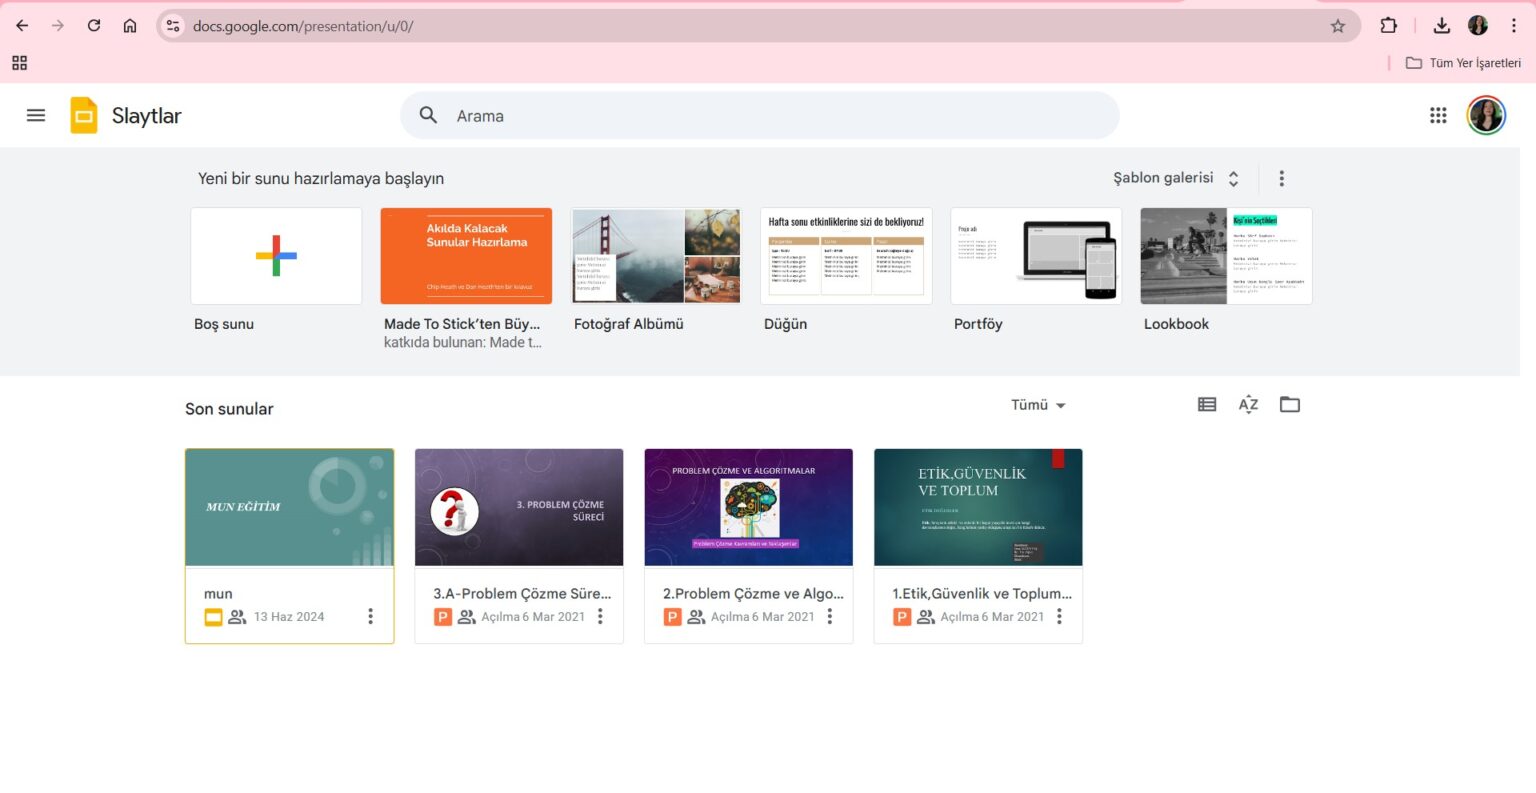
Task: Open template section more options menu
Action: tap(1281, 178)
